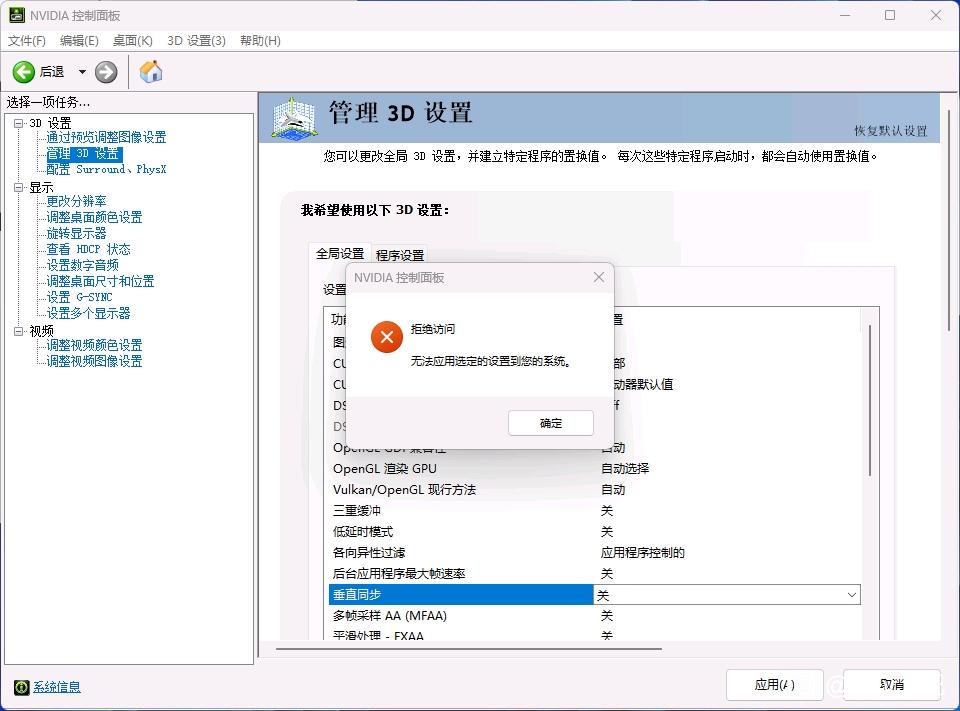Switch to the 全局设置 tab
The image size is (960, 711).
(x=340, y=254)
